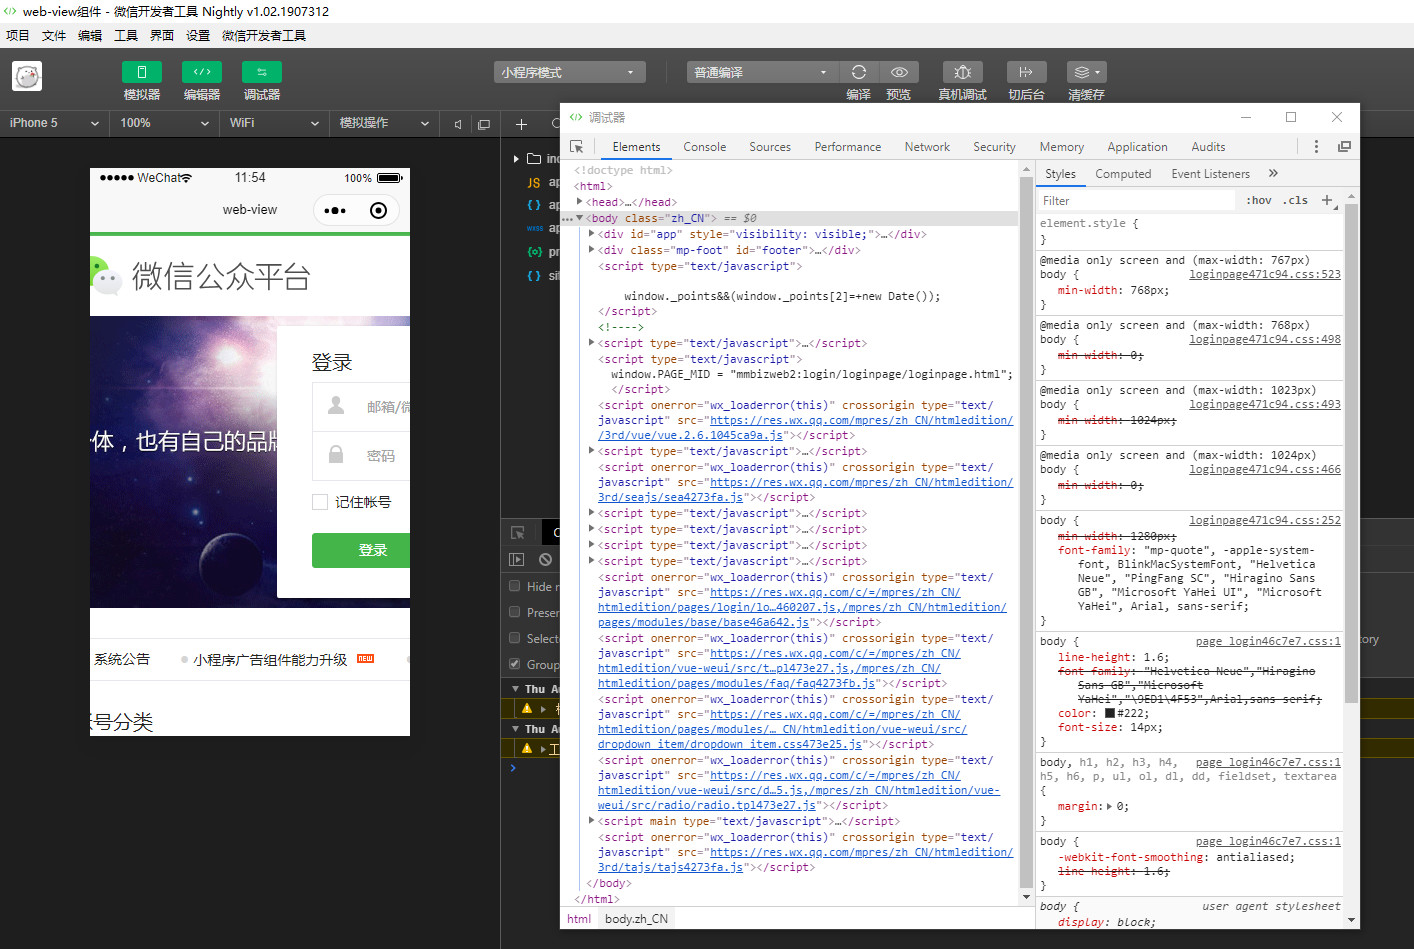This screenshot has height=949, width=1414.
Task: Open loginpage471c94.css:252 source link
Action: click(x=1265, y=520)
